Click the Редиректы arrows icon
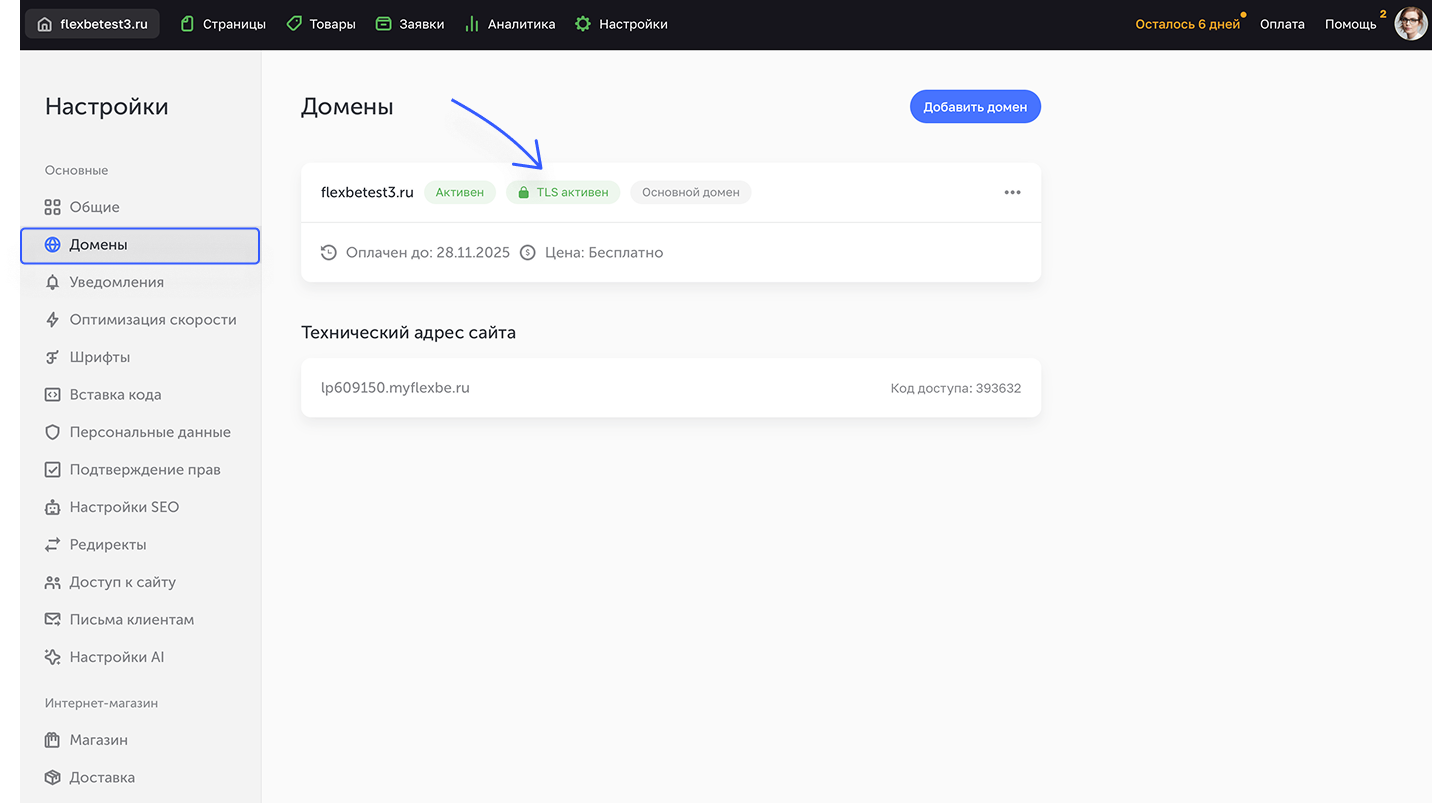 pyautogui.click(x=51, y=544)
